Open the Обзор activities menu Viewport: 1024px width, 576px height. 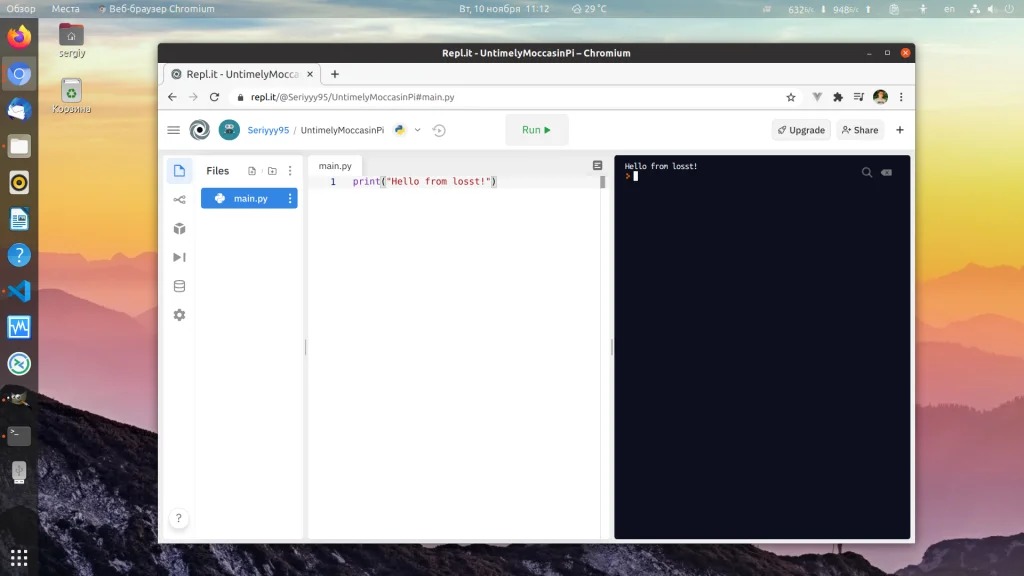click(21, 9)
